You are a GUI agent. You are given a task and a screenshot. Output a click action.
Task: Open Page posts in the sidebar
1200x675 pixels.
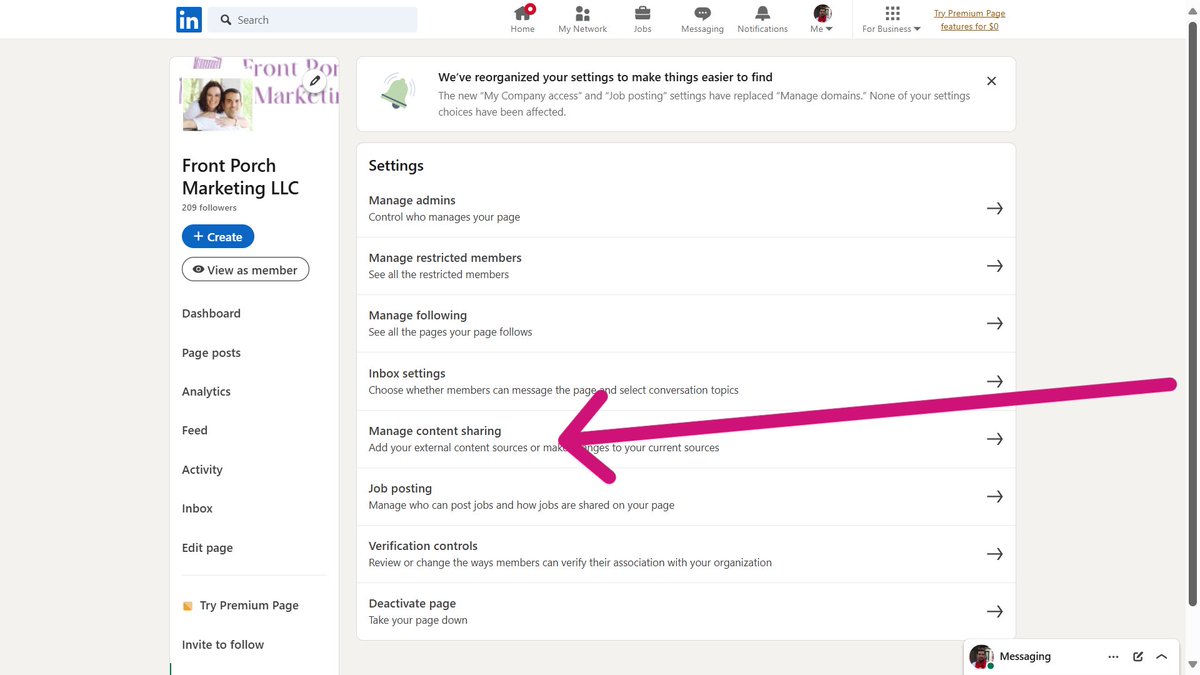(x=211, y=353)
